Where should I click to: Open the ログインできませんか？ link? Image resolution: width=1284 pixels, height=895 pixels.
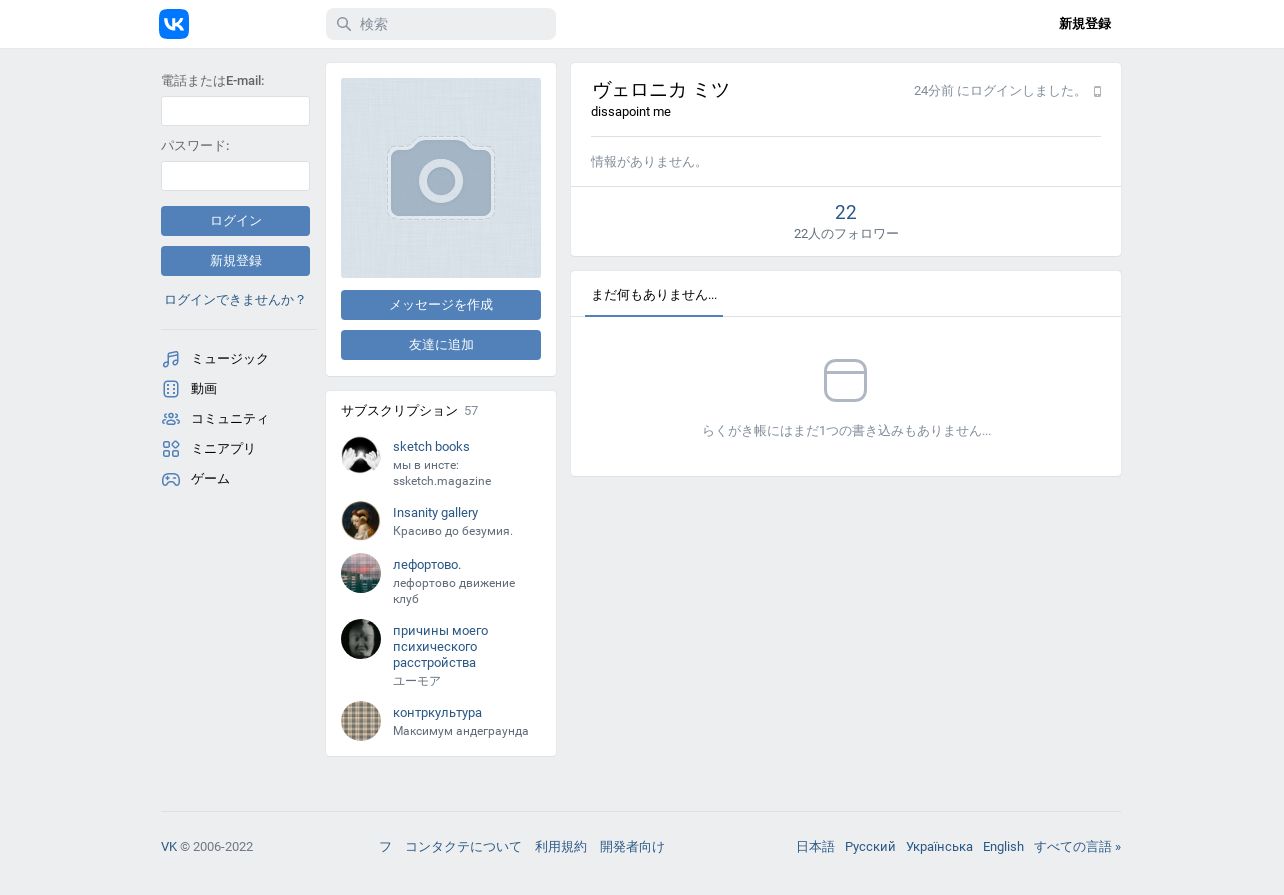point(235,299)
